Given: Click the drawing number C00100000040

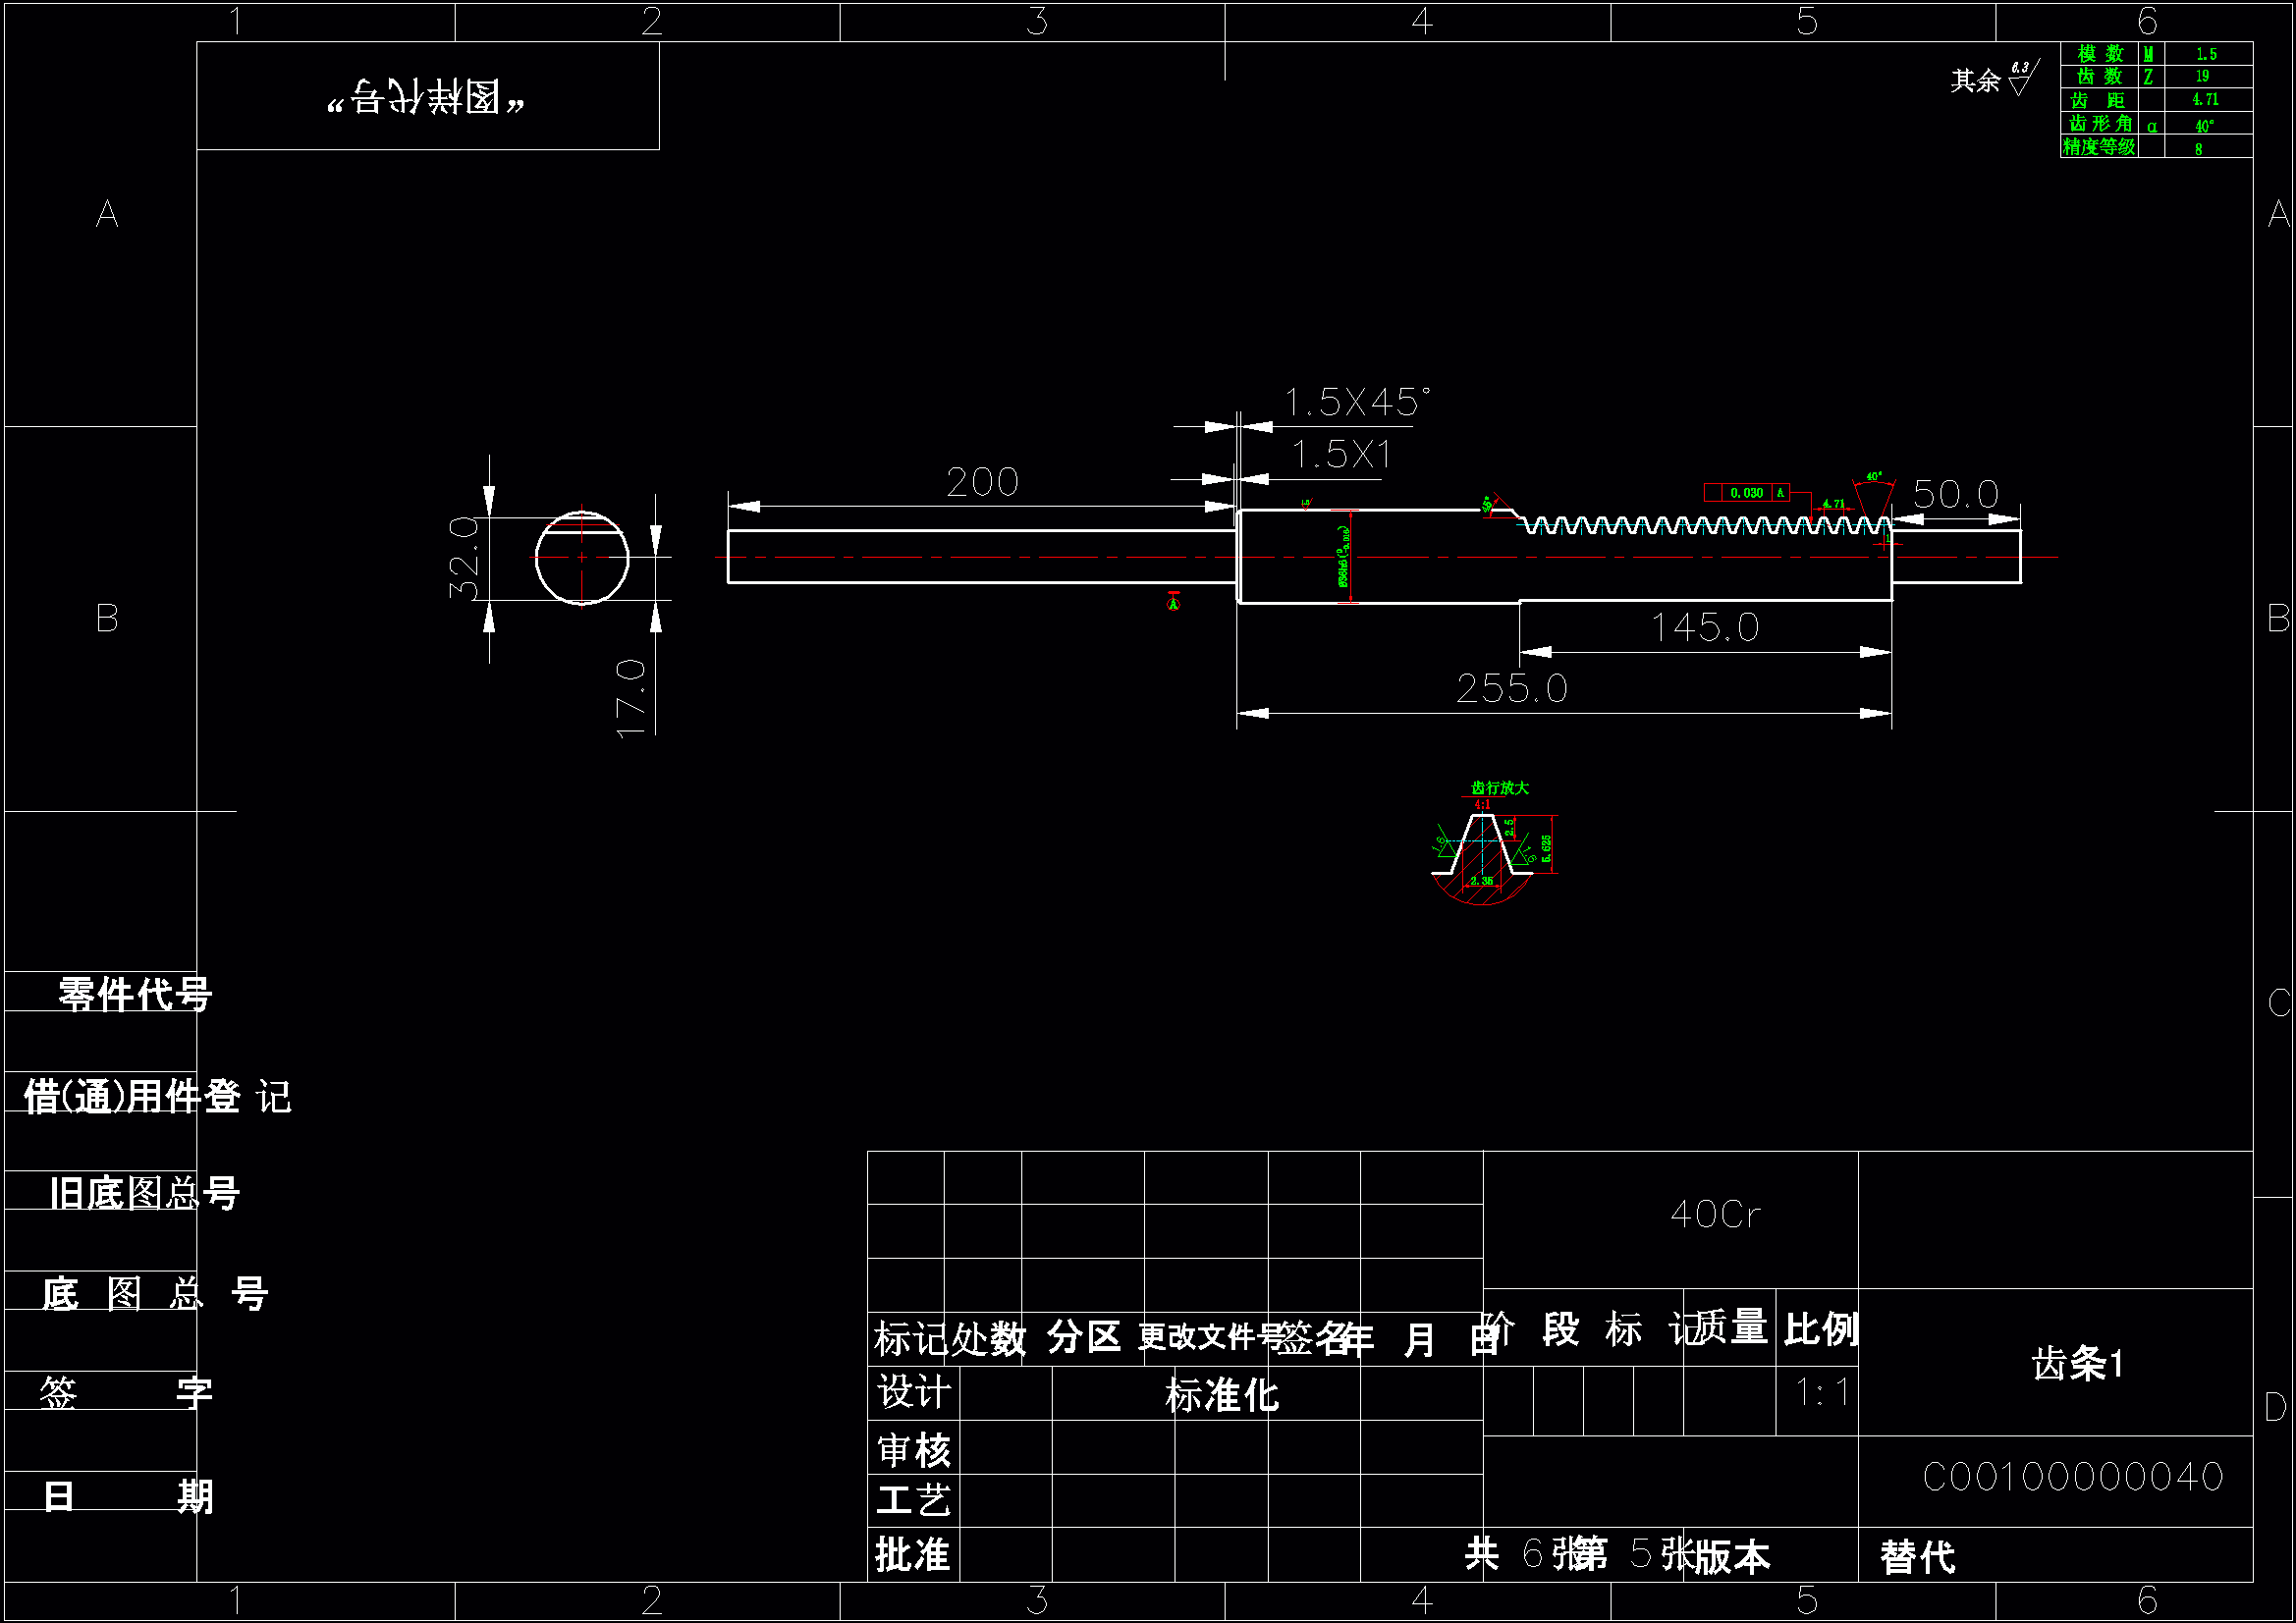Looking at the screenshot, I should pos(2072,1477).
